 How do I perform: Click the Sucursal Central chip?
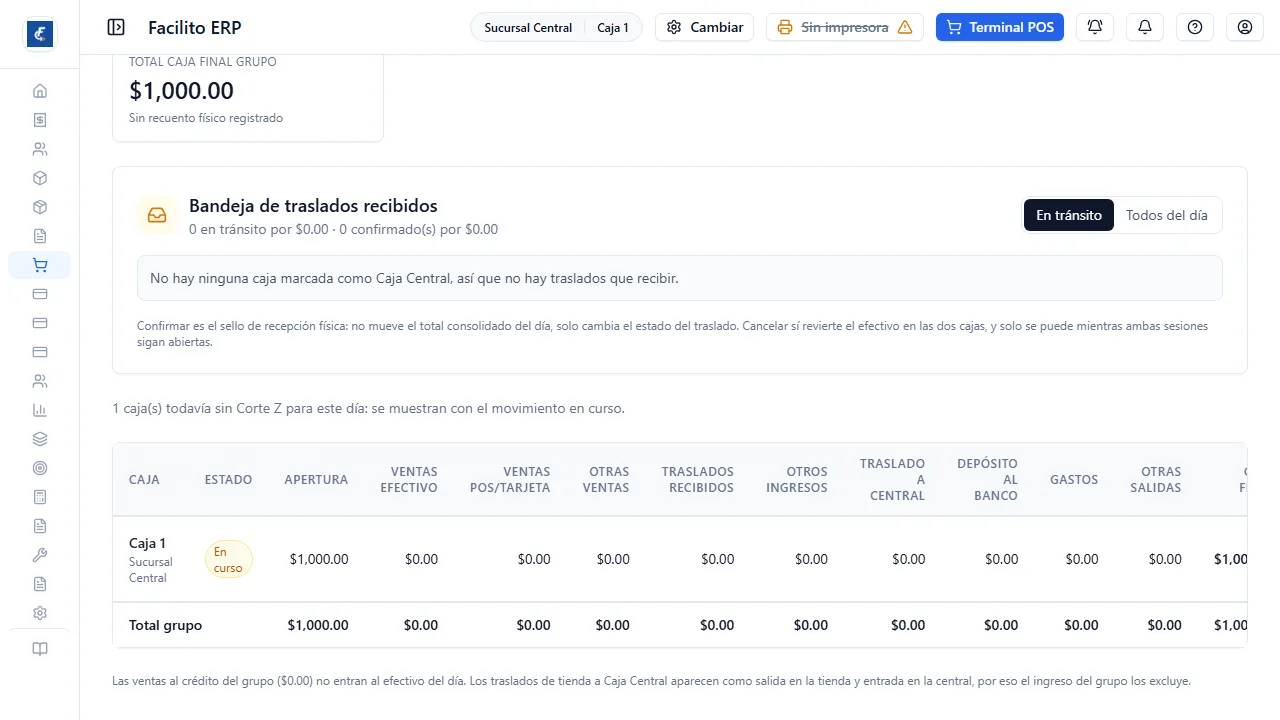coord(528,28)
